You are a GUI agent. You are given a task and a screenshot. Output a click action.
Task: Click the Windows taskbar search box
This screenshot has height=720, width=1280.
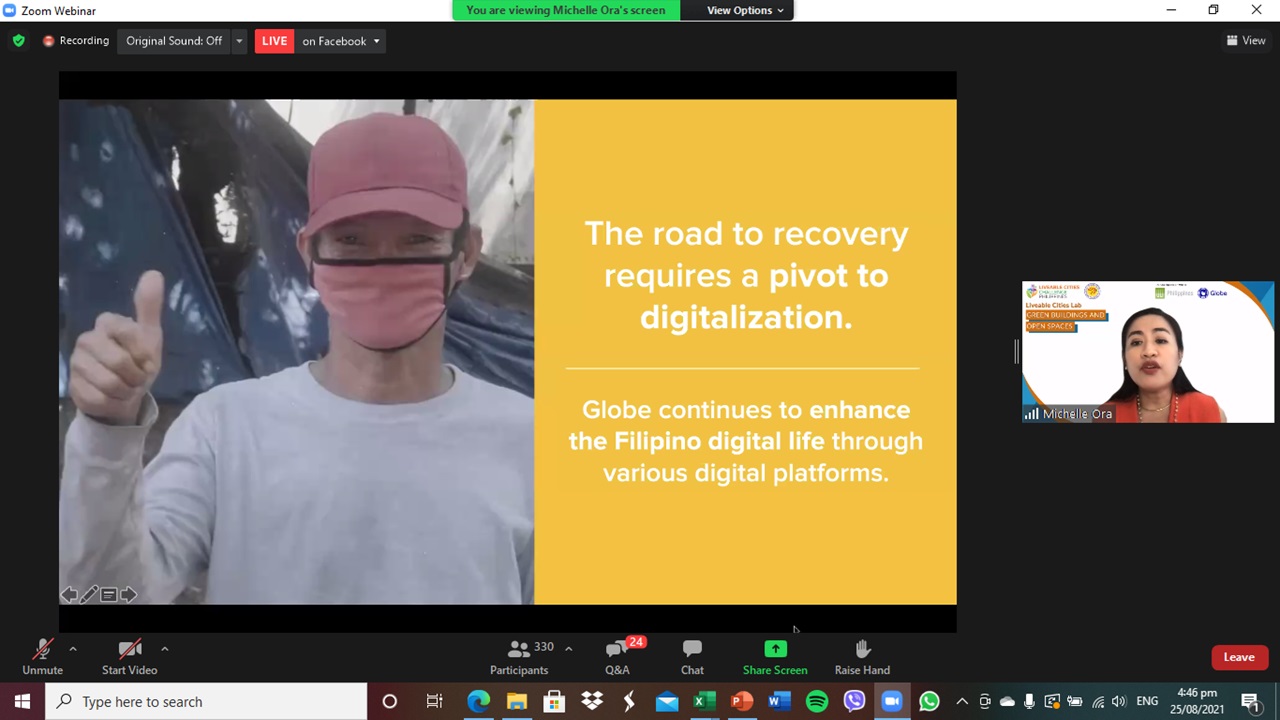207,702
